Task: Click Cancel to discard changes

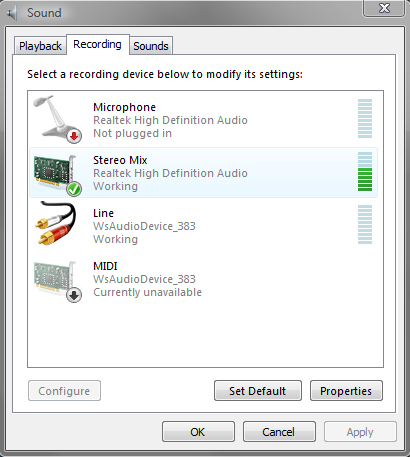Action: click(x=279, y=432)
